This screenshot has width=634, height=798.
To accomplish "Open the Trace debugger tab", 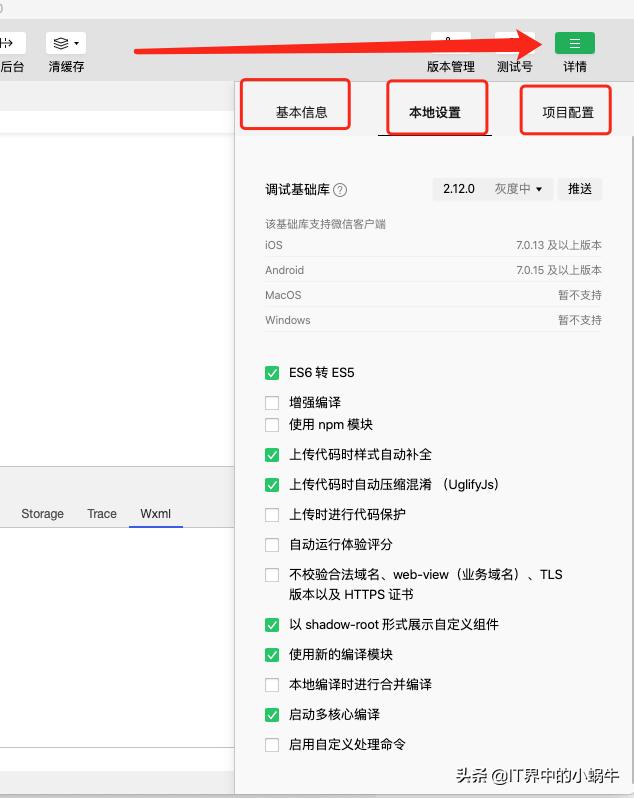I will click(102, 514).
